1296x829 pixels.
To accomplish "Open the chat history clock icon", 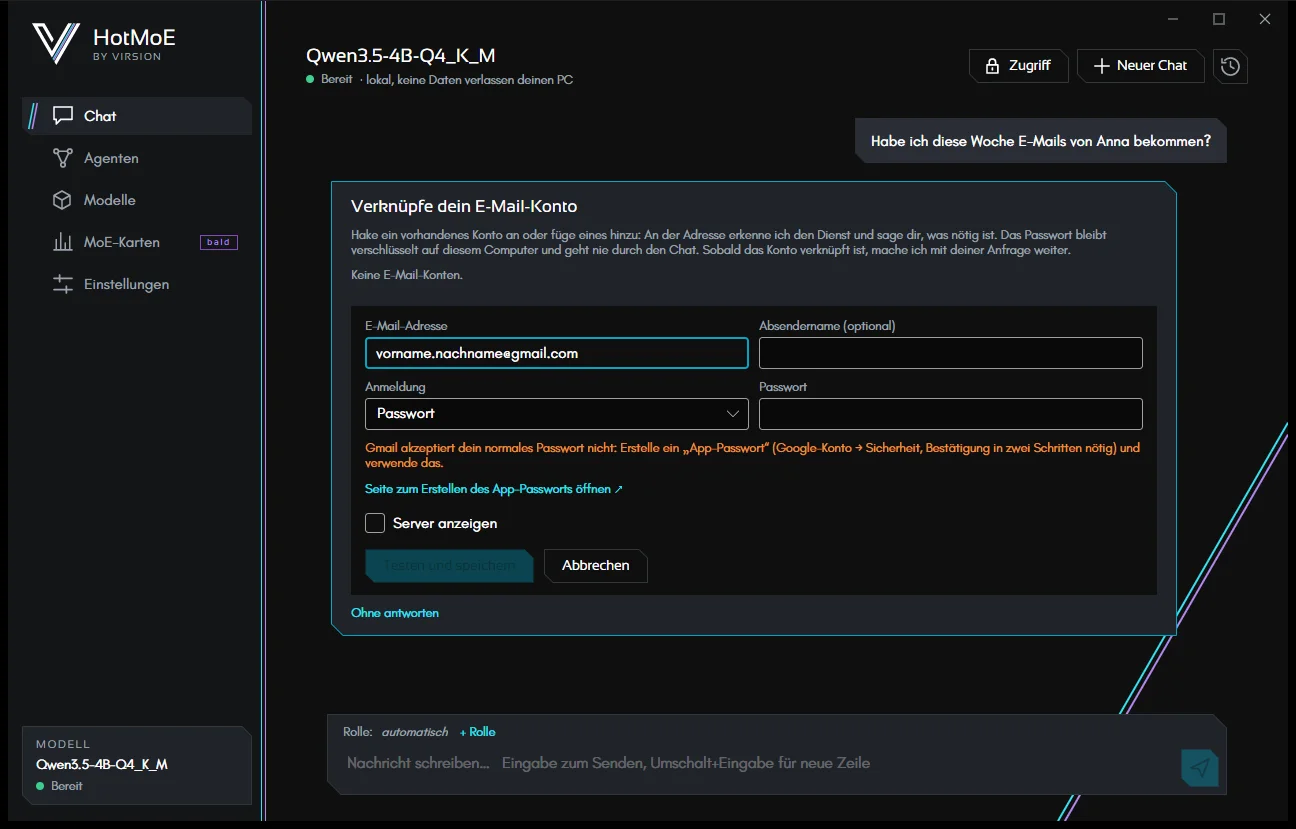I will (1230, 66).
